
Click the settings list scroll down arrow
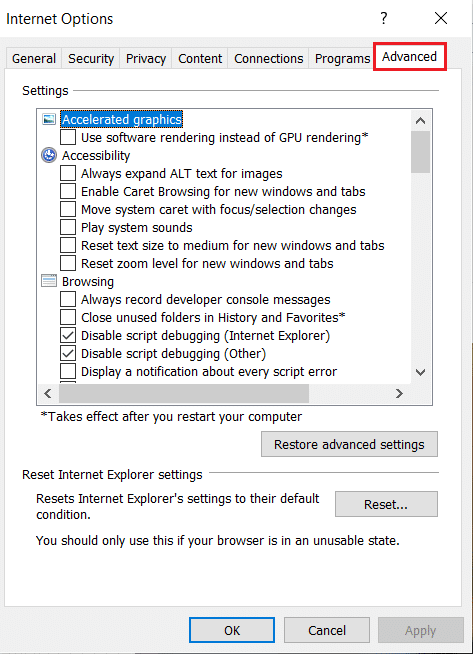pos(420,372)
